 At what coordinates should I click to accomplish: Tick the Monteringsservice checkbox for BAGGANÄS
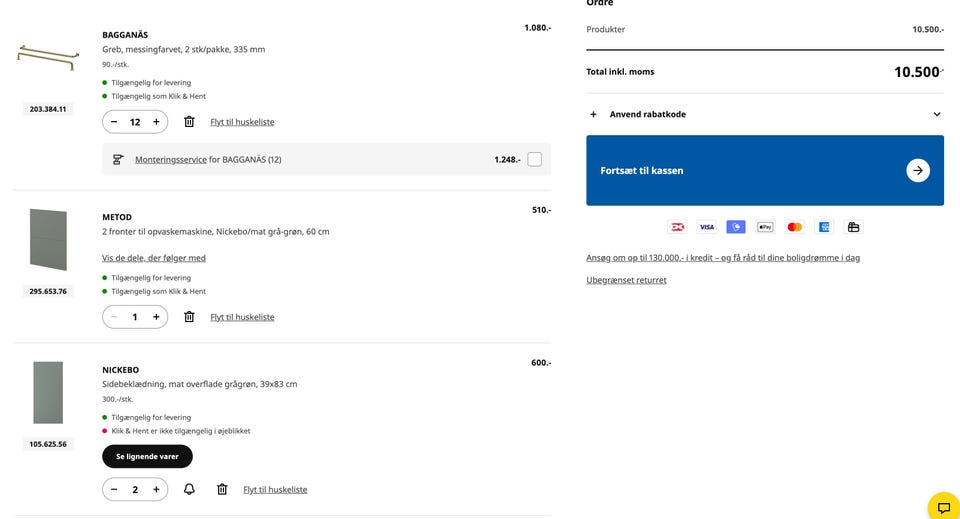point(535,159)
